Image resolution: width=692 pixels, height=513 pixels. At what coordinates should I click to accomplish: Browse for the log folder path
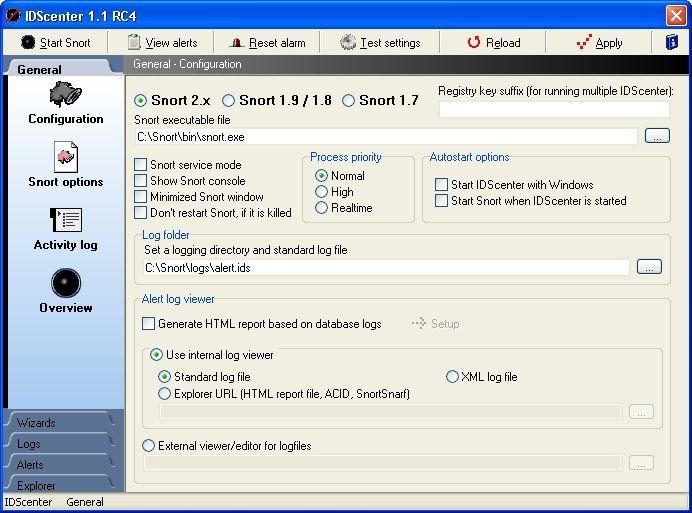click(649, 267)
